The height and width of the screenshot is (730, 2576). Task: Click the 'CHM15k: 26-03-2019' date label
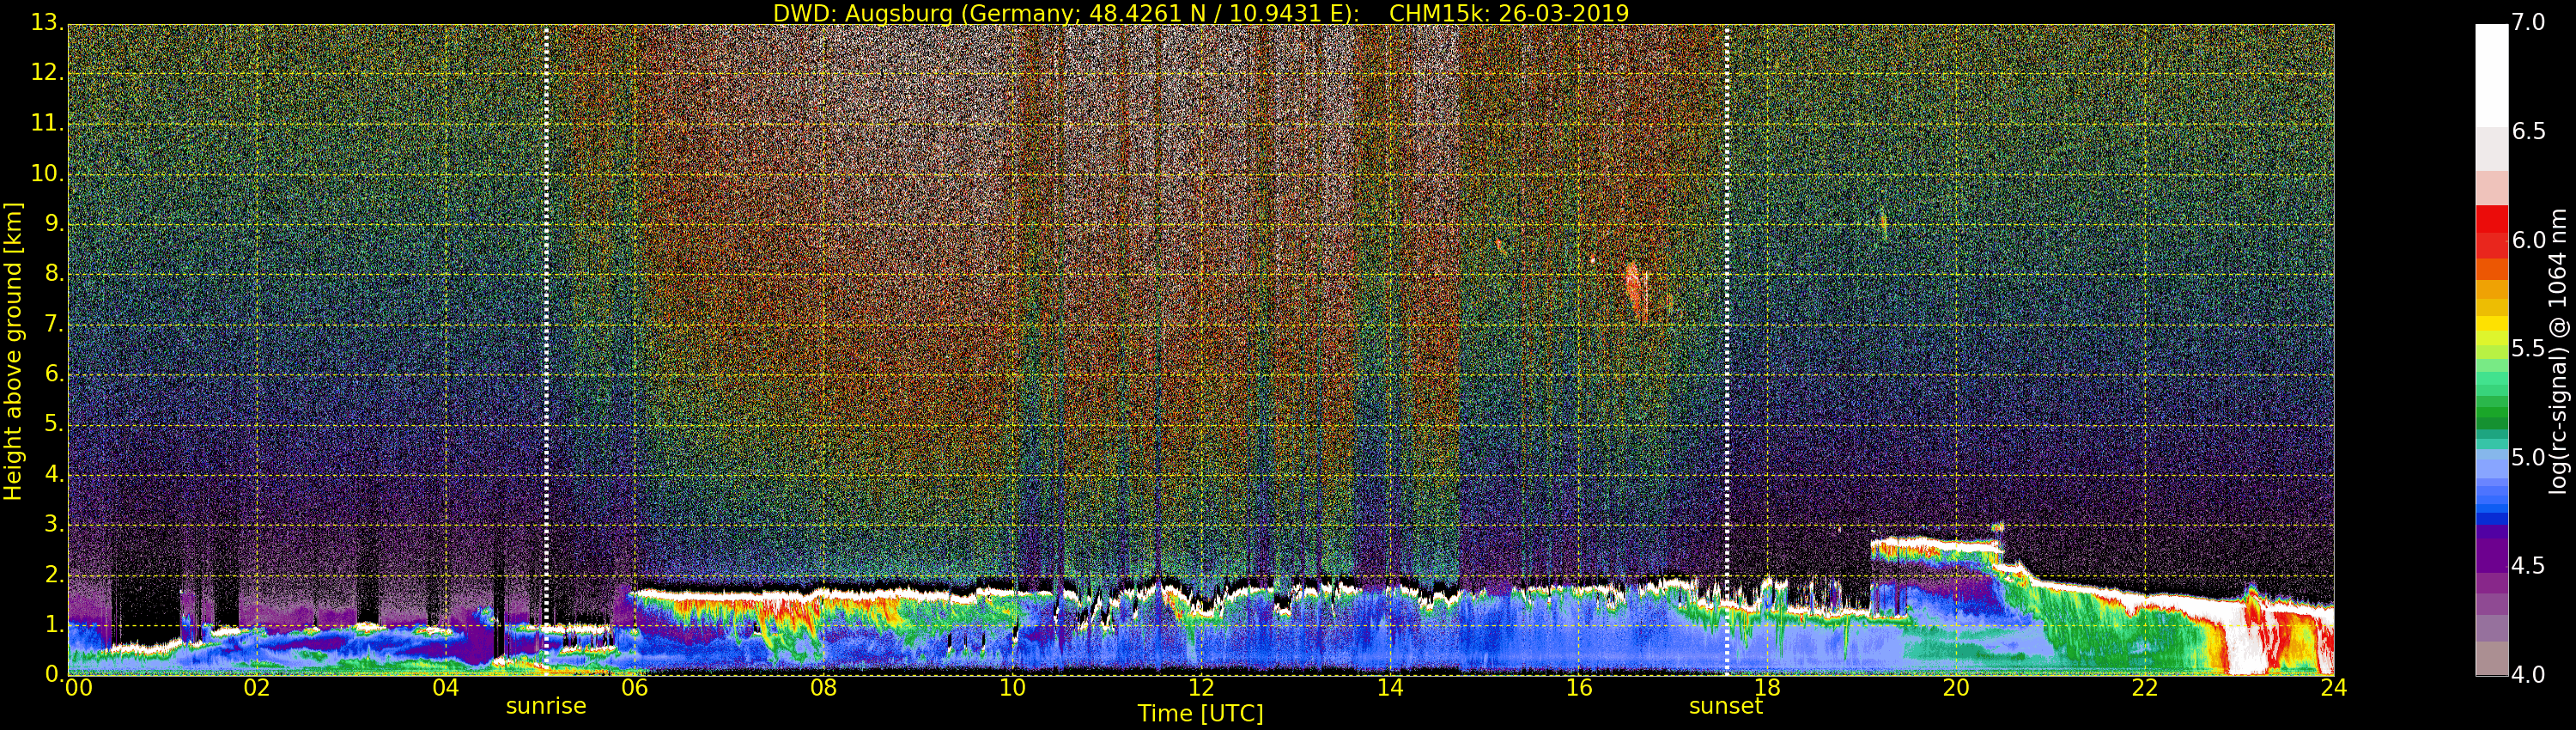(1509, 13)
